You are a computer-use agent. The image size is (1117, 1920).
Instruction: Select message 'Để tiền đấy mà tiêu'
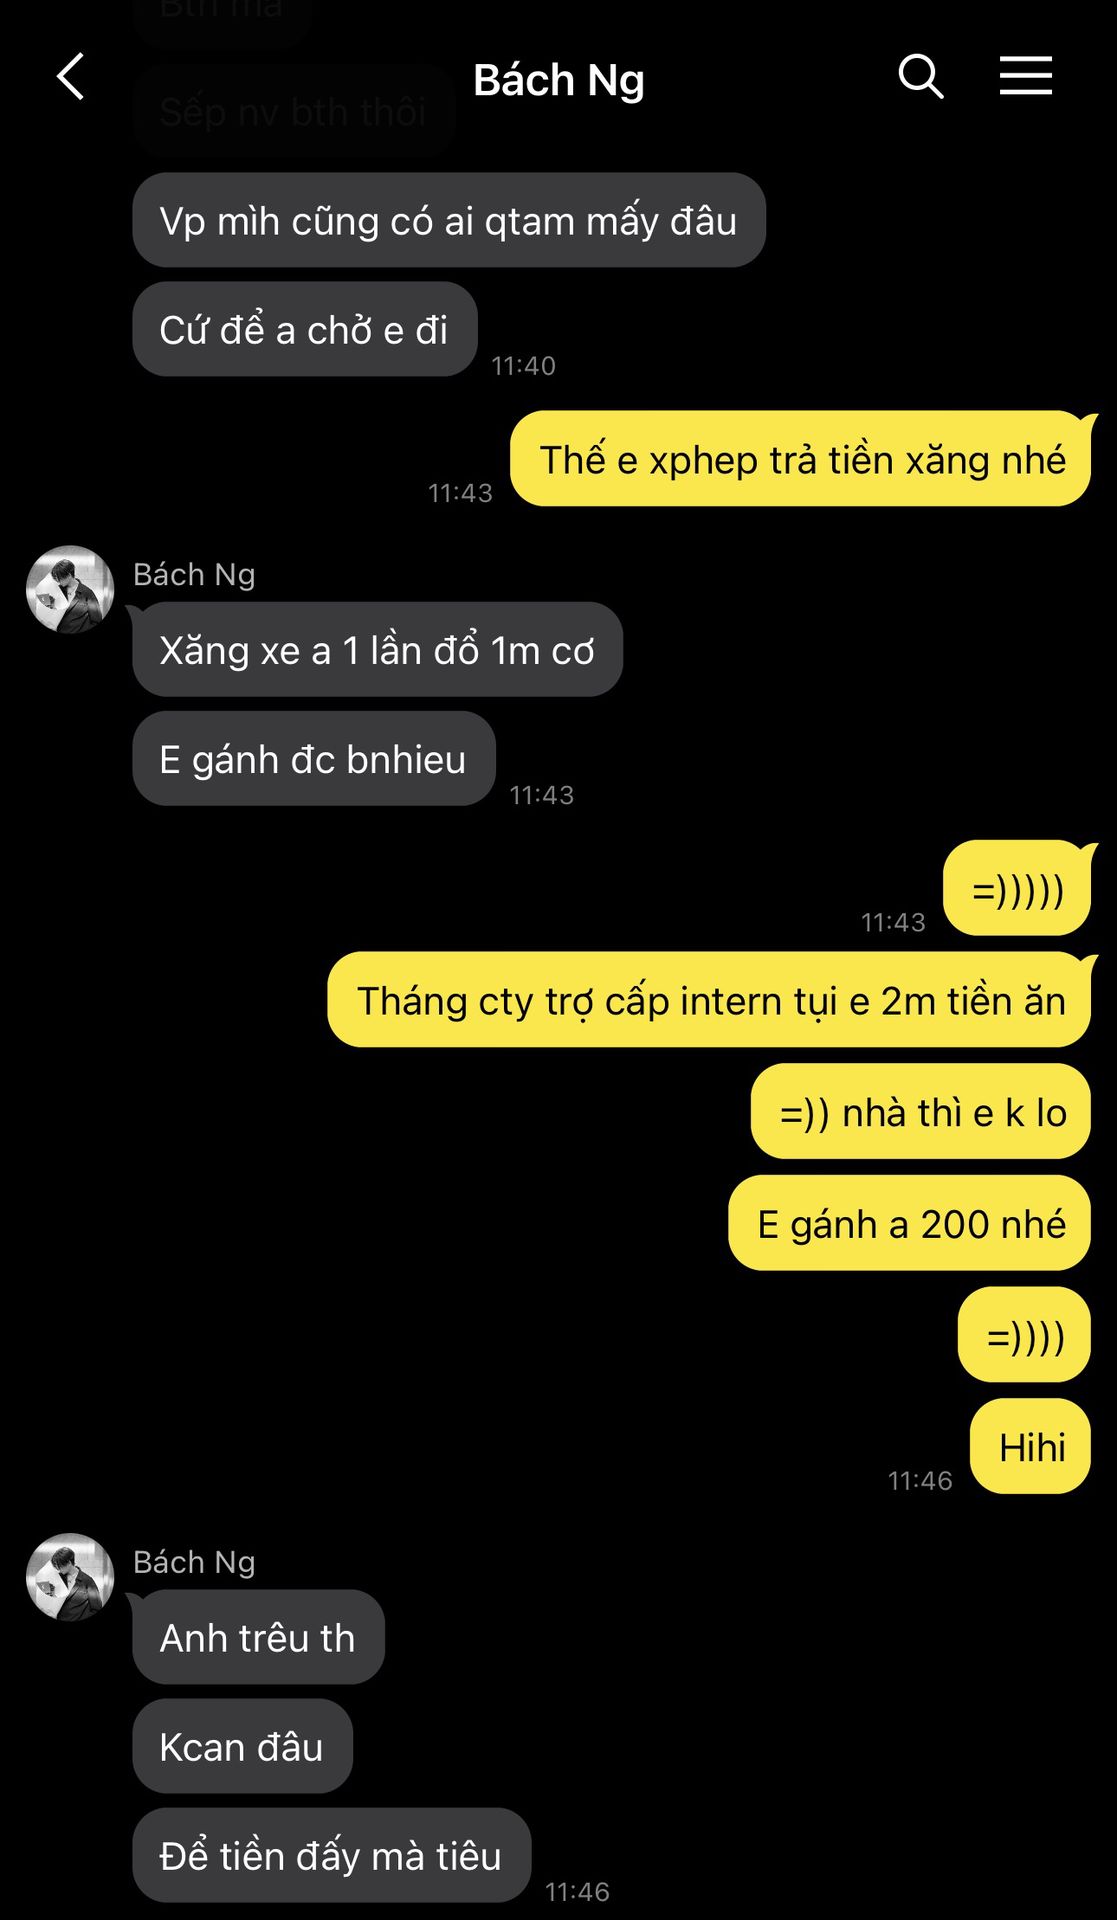point(332,1855)
